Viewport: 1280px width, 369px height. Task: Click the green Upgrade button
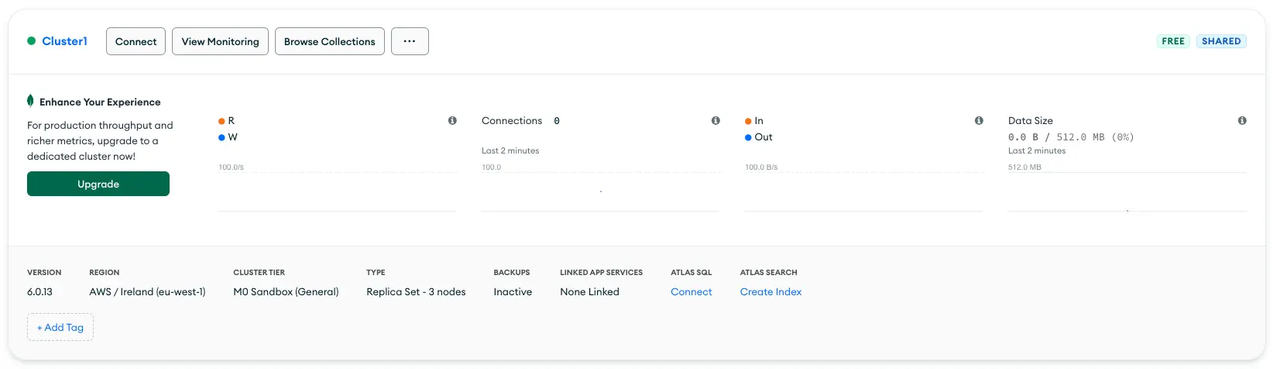click(x=98, y=184)
